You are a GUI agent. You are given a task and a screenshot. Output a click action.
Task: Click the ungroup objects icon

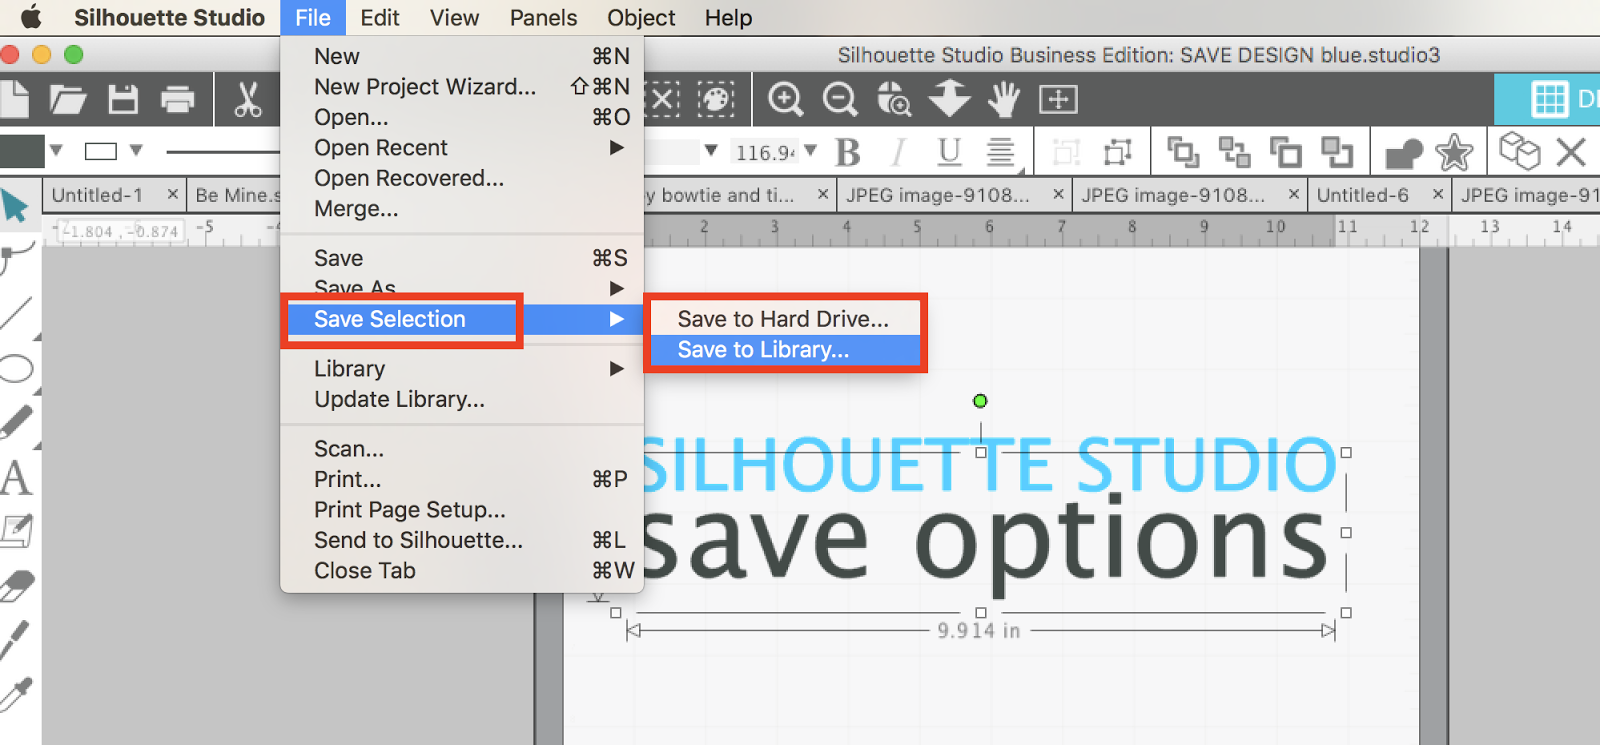(x=1117, y=152)
